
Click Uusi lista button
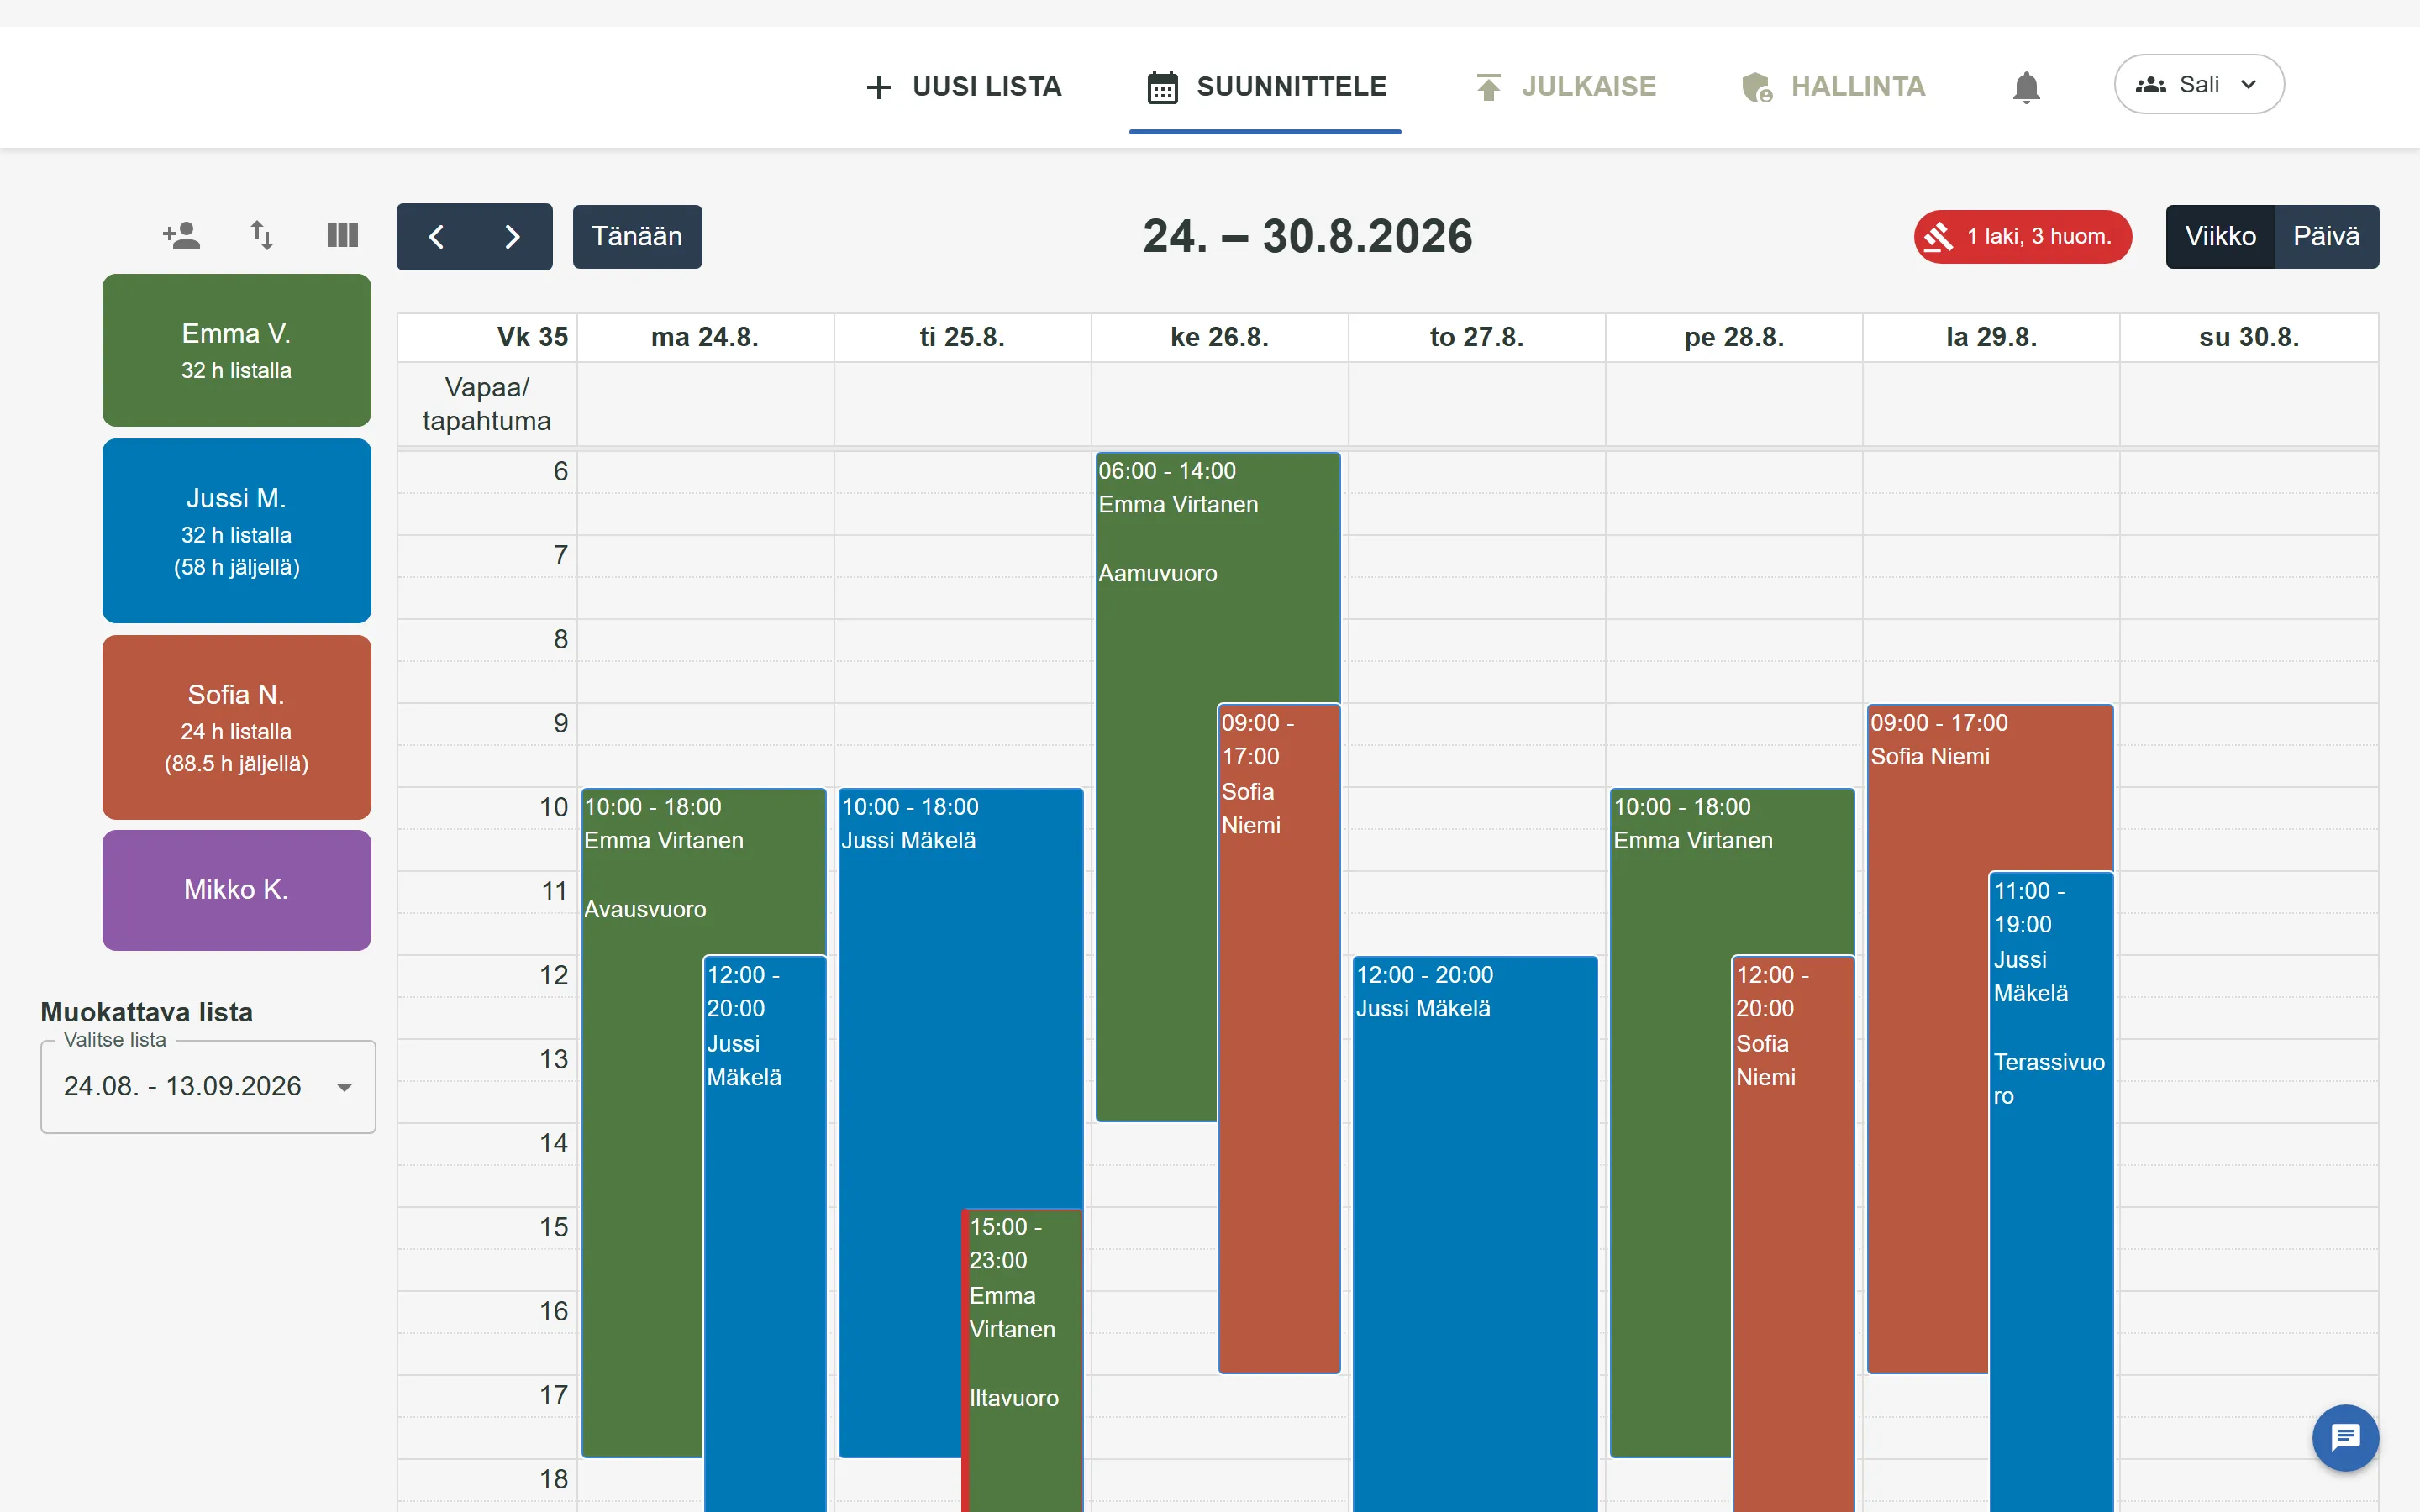[x=963, y=87]
